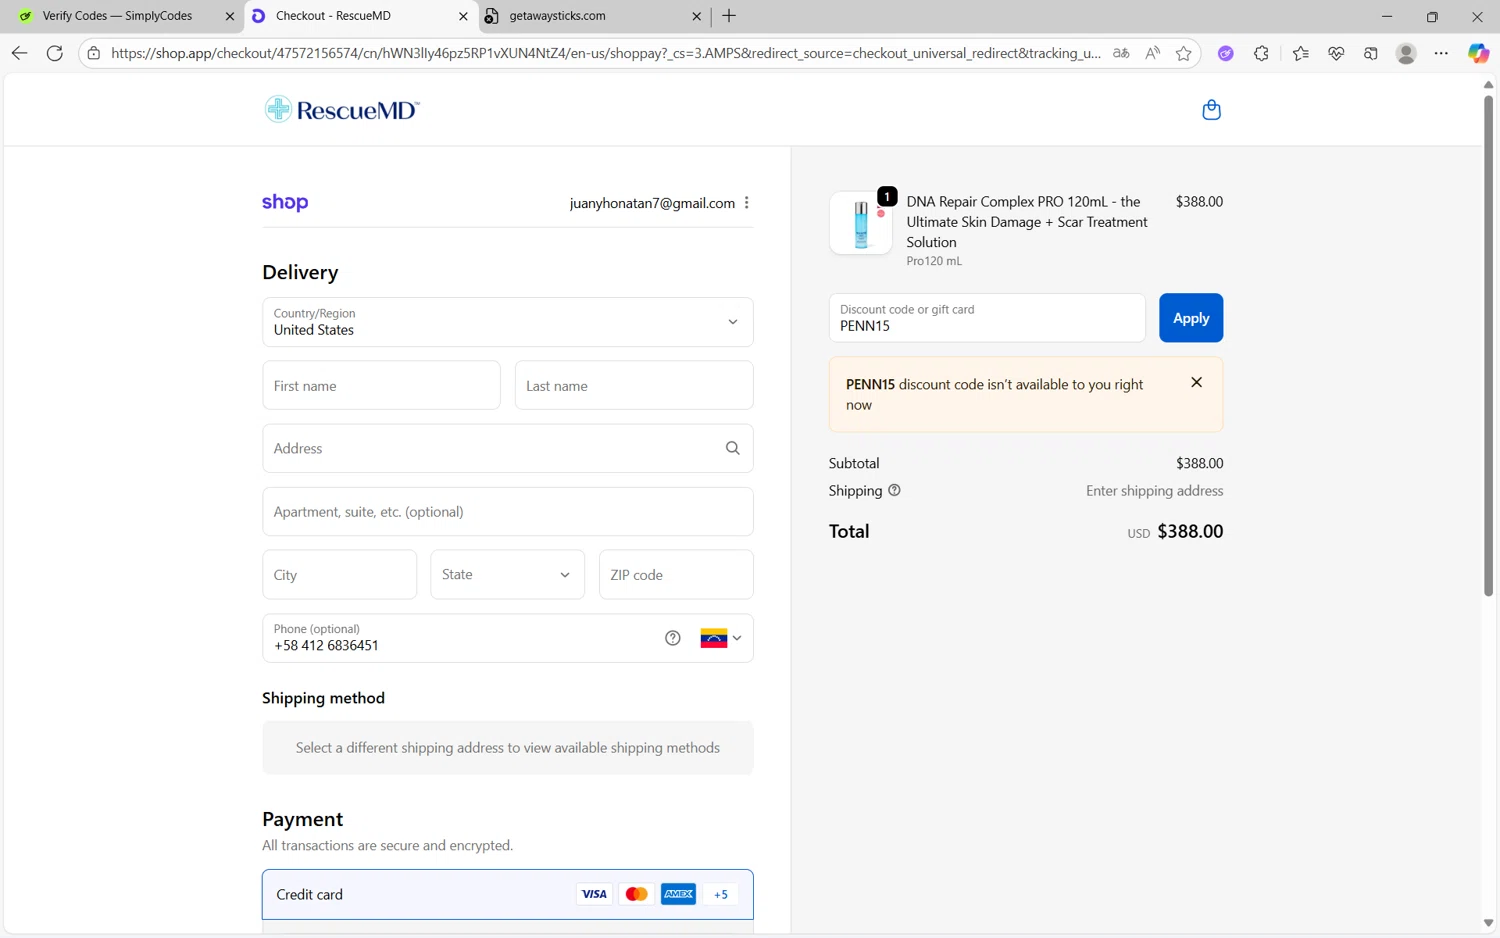The height and width of the screenshot is (938, 1500).
Task: Open a new browser tab
Action: coord(729,16)
